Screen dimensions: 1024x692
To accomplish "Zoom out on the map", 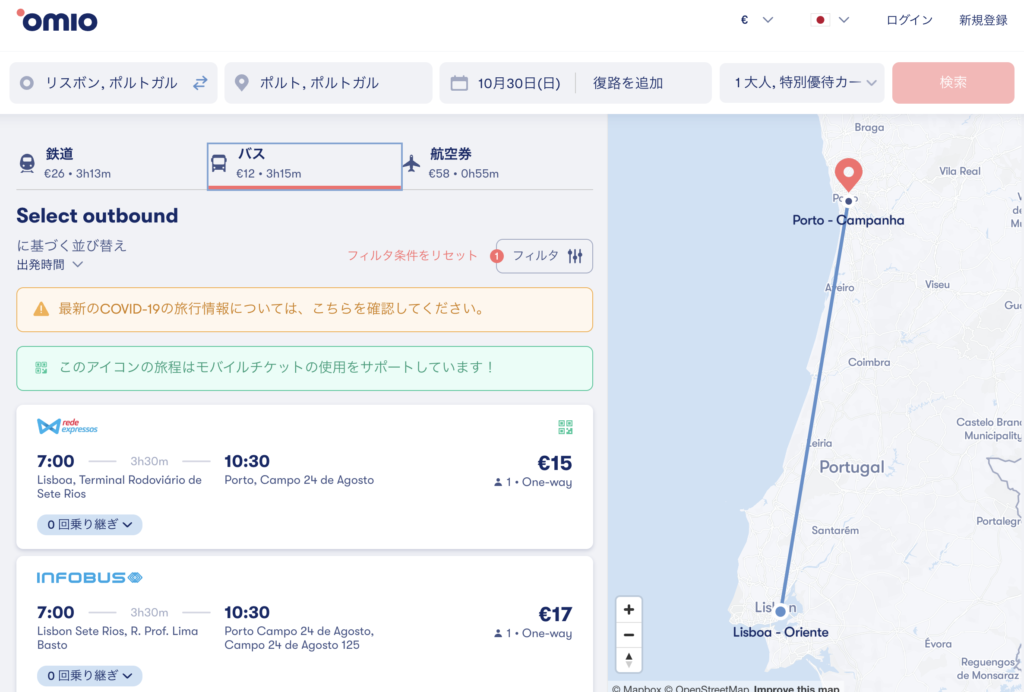I will [628, 634].
